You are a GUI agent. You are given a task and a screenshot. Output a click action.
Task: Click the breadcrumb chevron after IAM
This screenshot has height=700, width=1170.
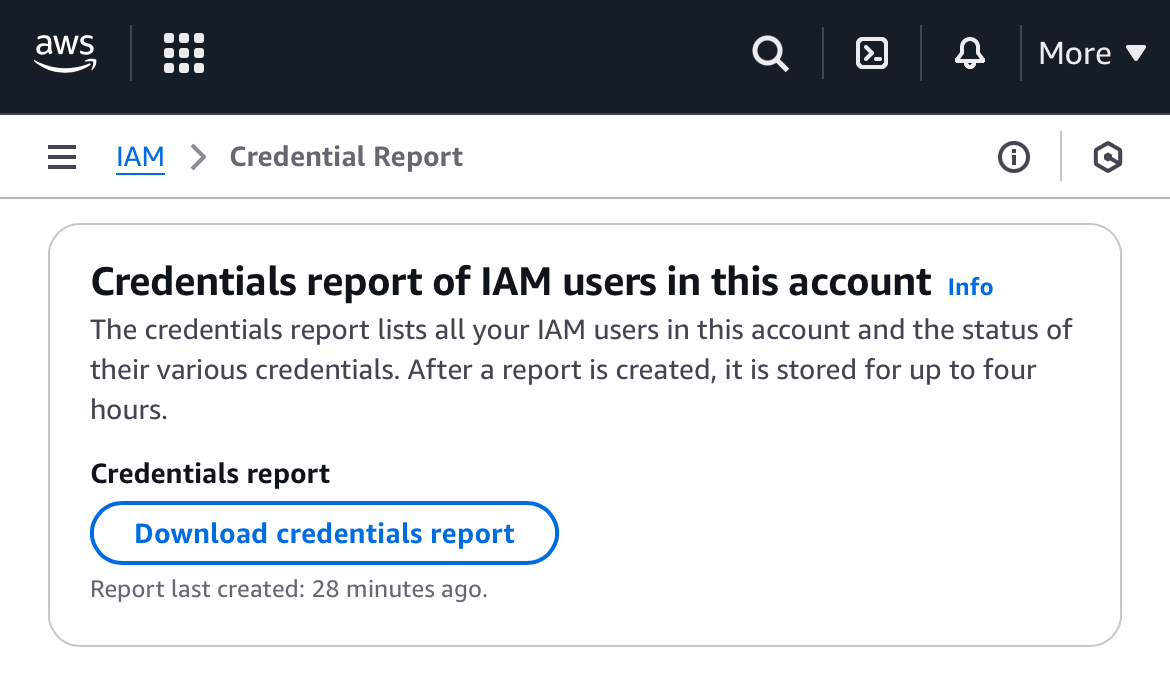(198, 157)
